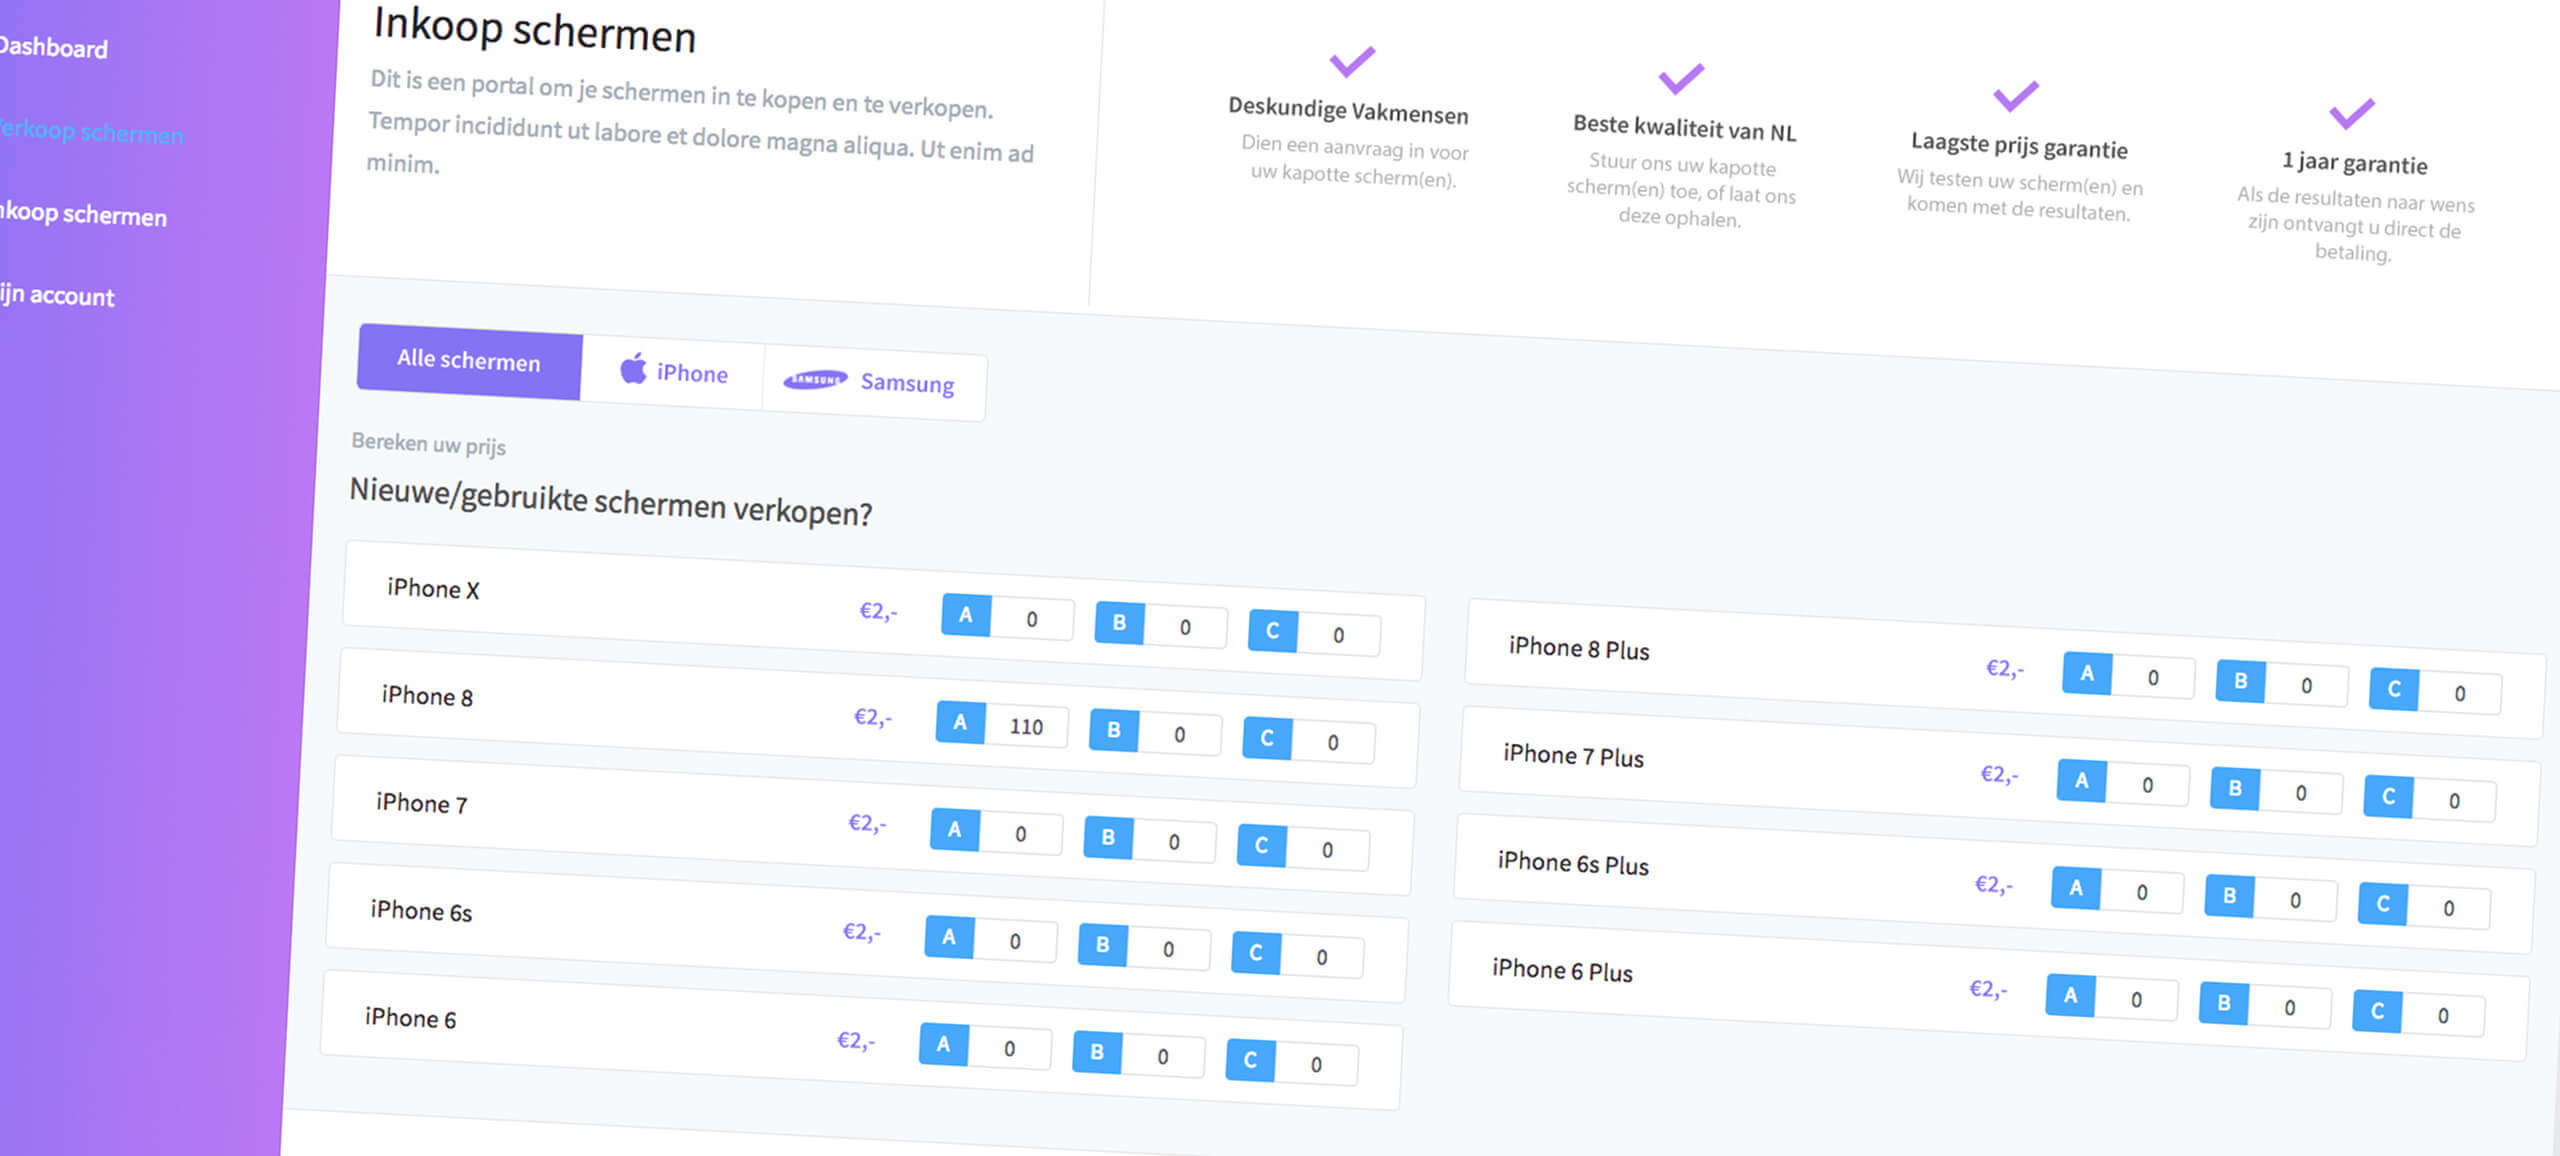Focus iPhone X grade B quantity field

[1185, 627]
